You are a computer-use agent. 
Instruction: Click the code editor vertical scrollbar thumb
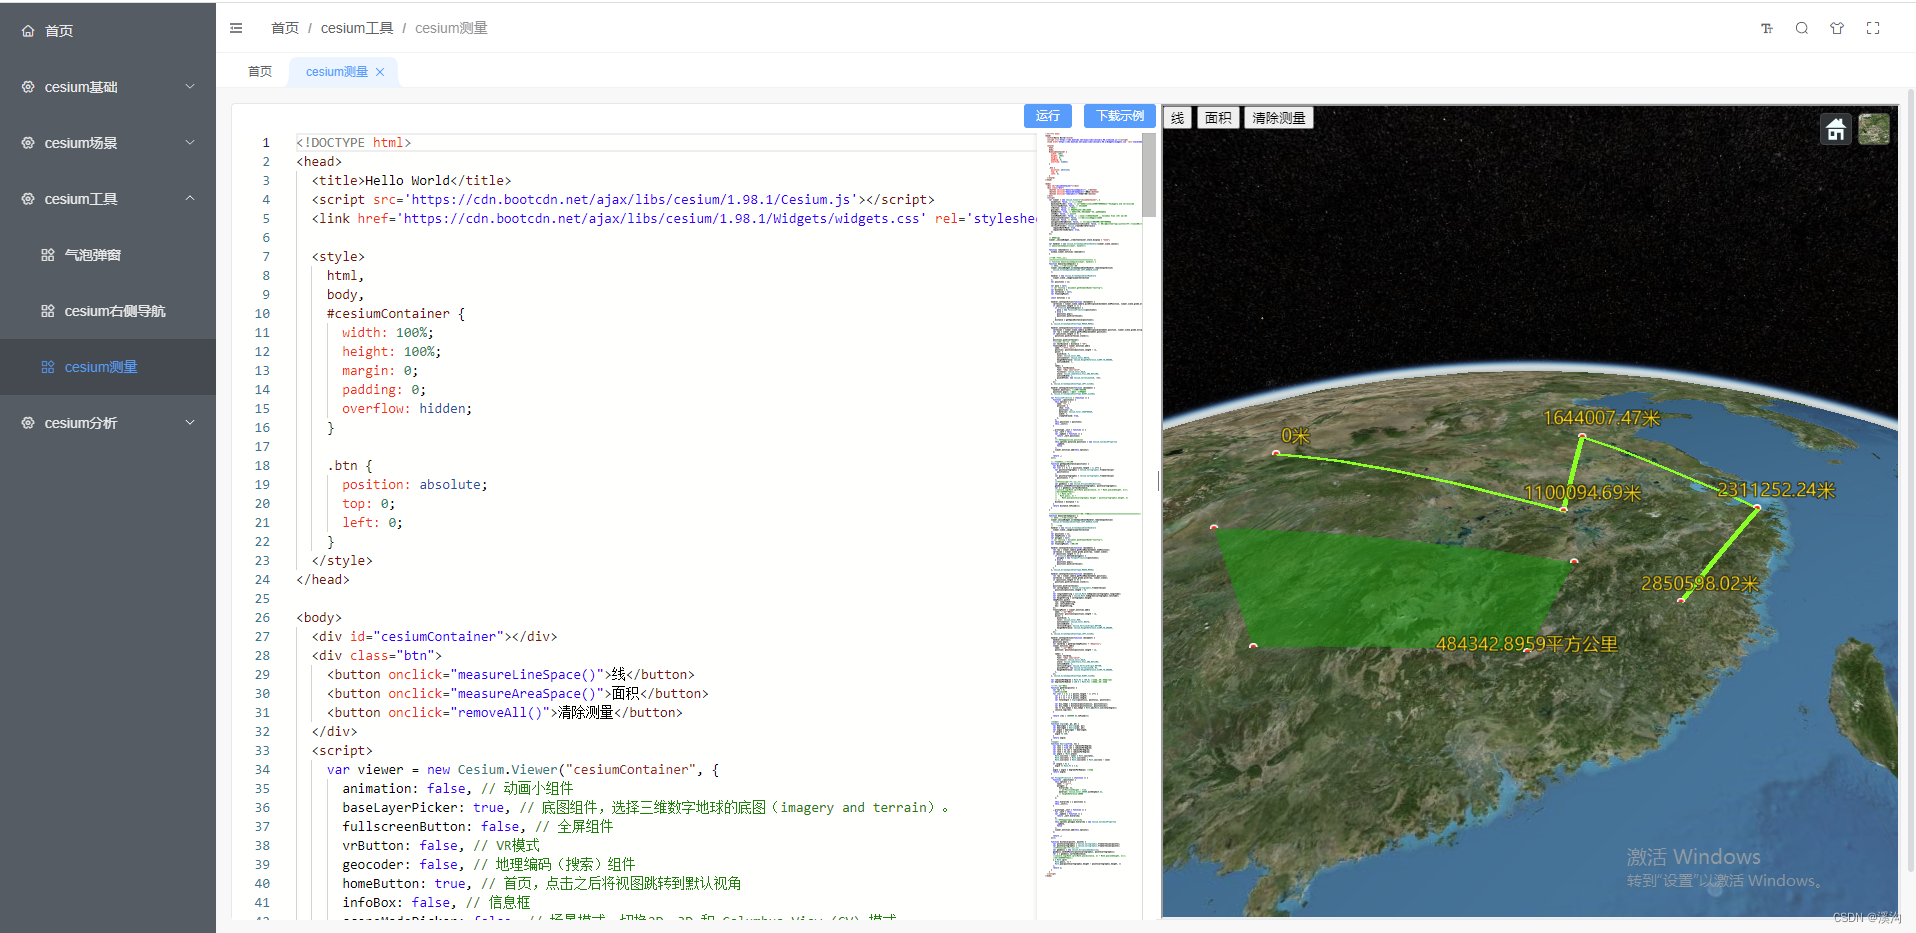[x=1150, y=175]
